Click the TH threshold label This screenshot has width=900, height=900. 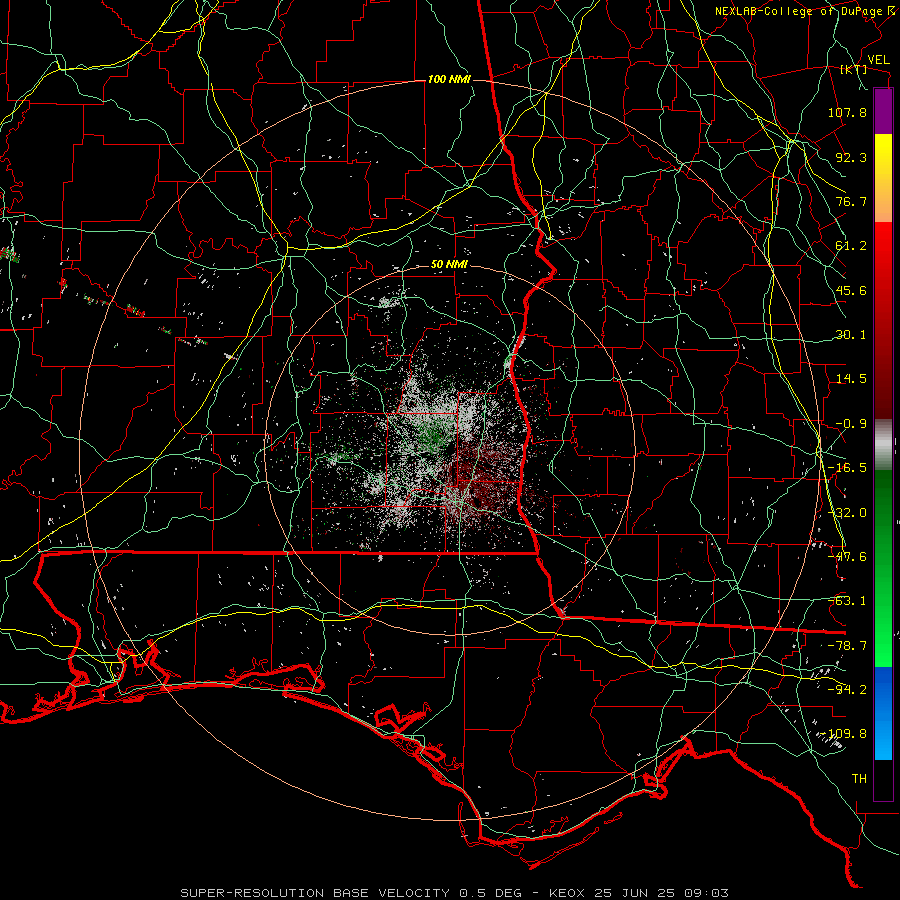tap(859, 779)
